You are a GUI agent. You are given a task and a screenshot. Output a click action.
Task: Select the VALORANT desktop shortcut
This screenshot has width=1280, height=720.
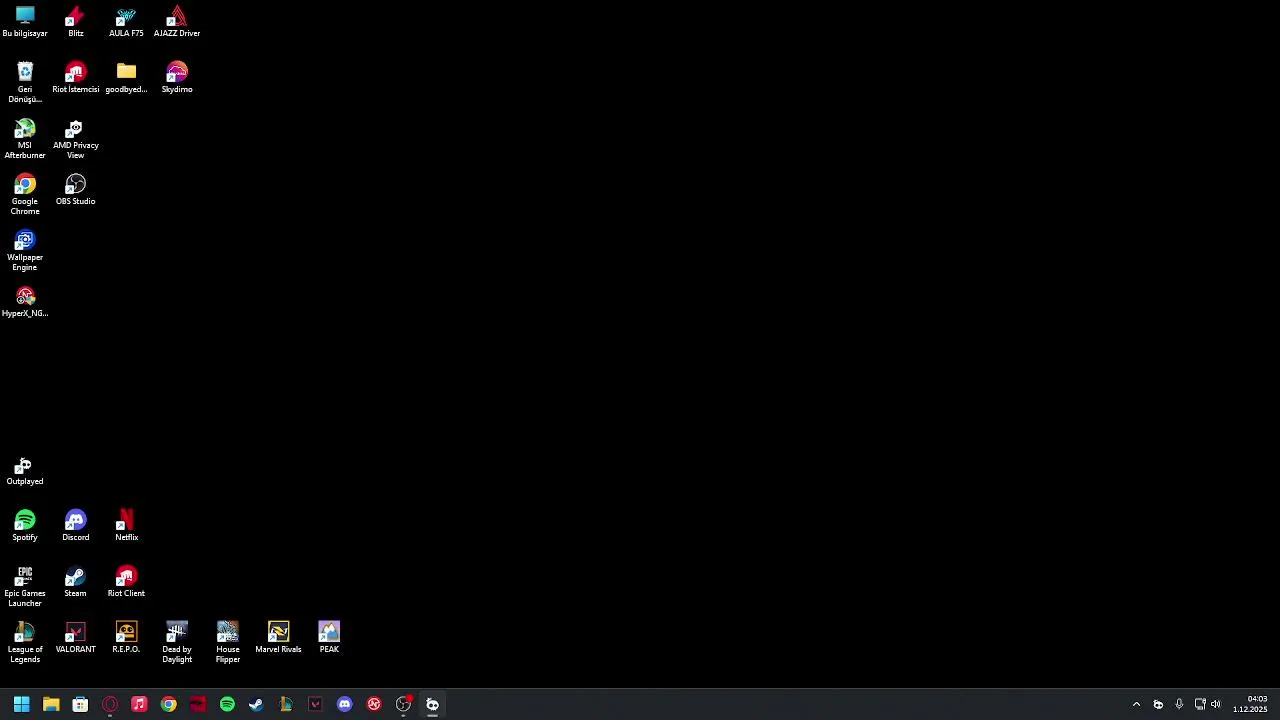click(x=76, y=638)
